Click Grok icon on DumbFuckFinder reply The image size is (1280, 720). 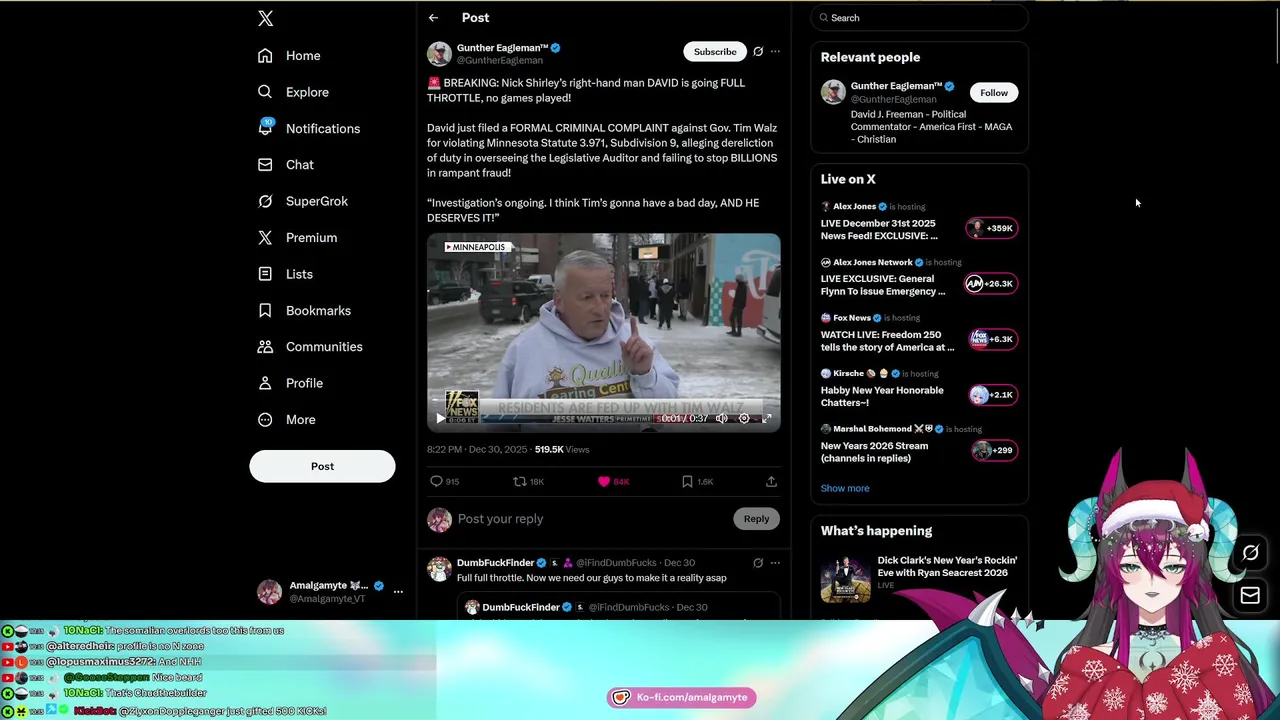pos(758,563)
